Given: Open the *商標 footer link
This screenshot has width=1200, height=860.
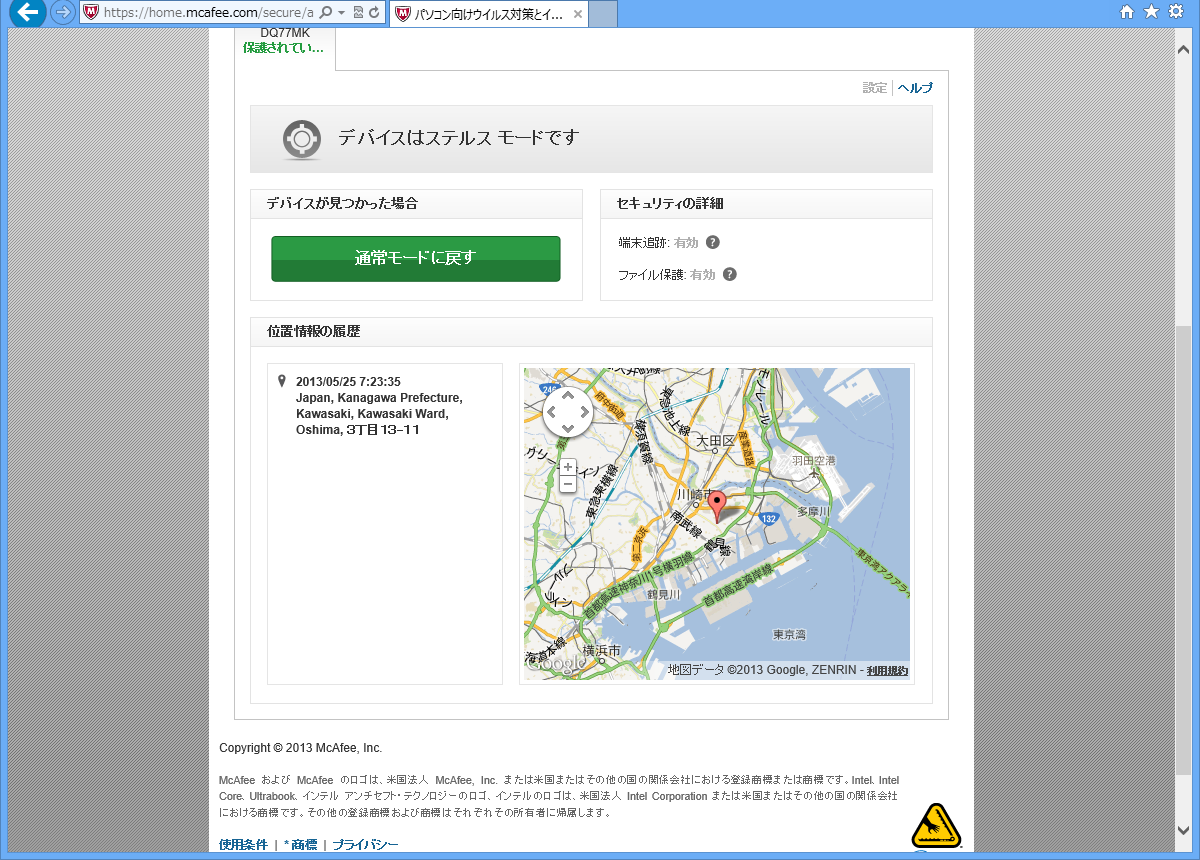Looking at the screenshot, I should [x=300, y=845].
